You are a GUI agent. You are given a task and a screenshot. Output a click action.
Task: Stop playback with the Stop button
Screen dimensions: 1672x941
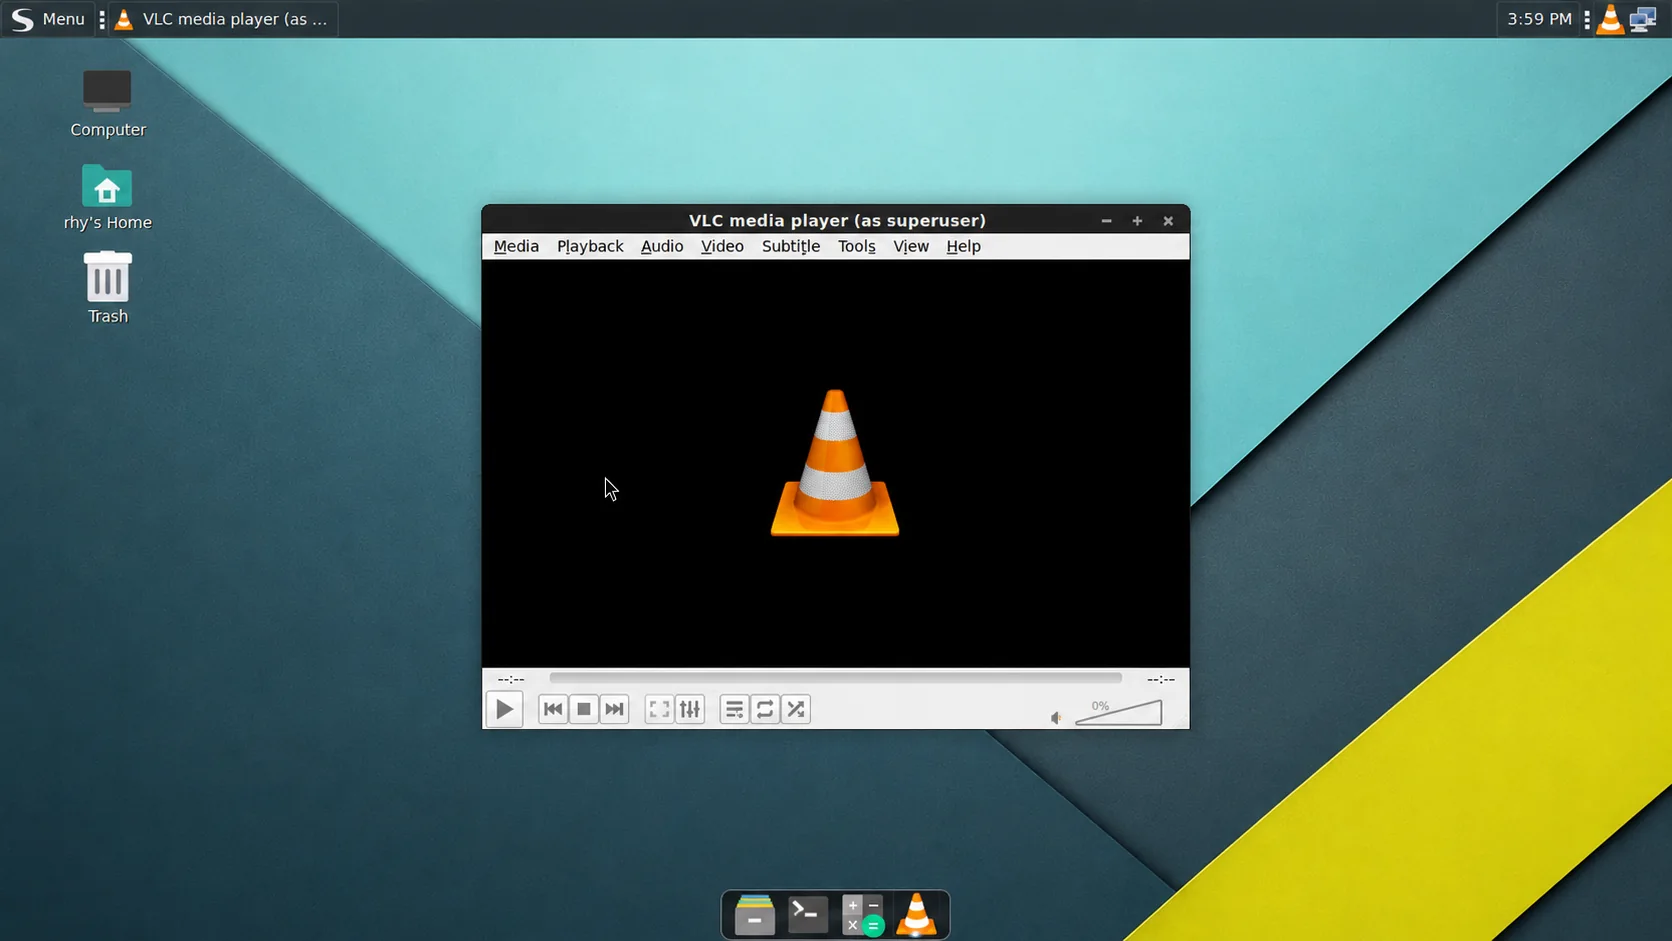click(584, 709)
